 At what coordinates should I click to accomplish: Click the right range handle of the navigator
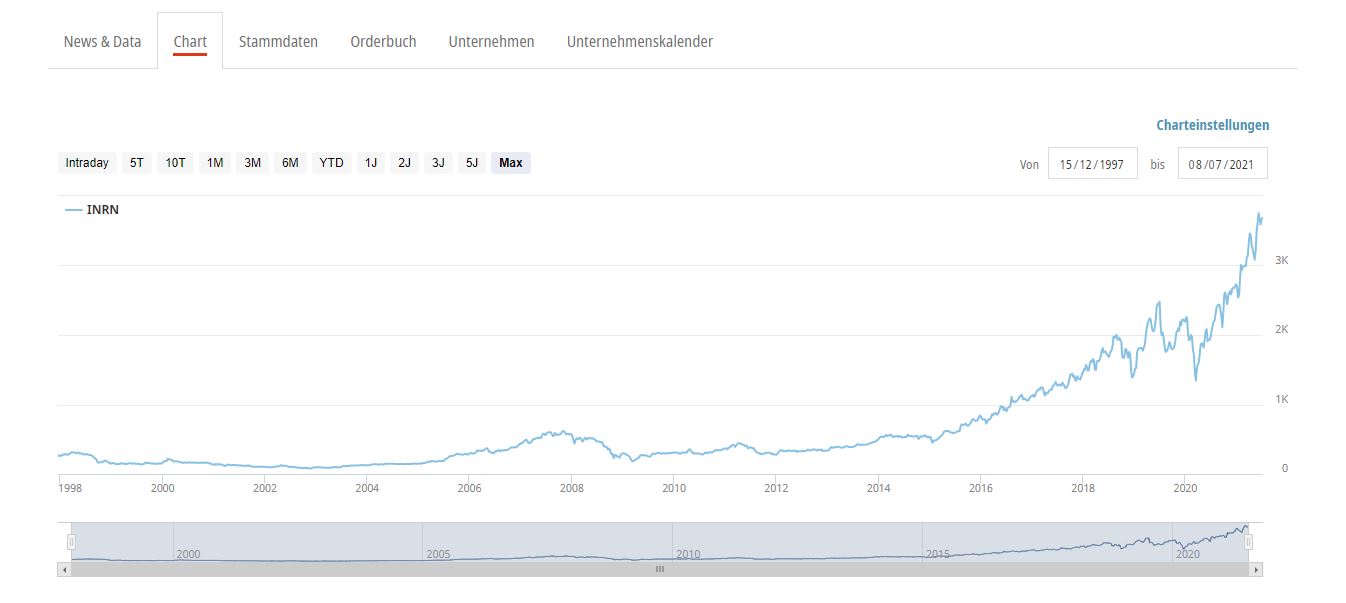click(x=1248, y=542)
